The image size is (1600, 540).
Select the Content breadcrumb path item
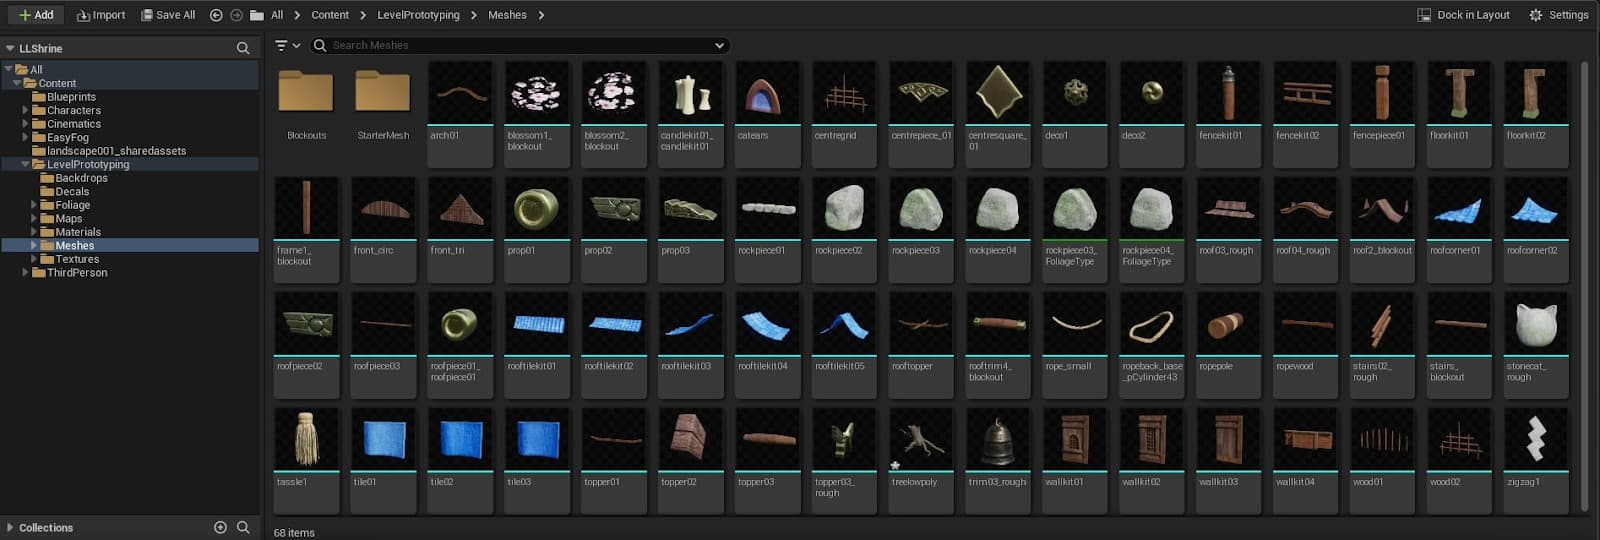[x=330, y=15]
